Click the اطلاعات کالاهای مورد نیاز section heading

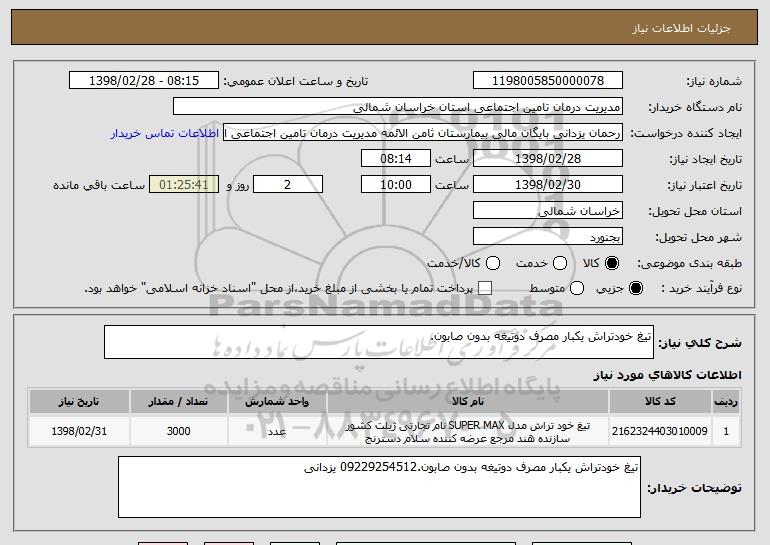pos(667,375)
